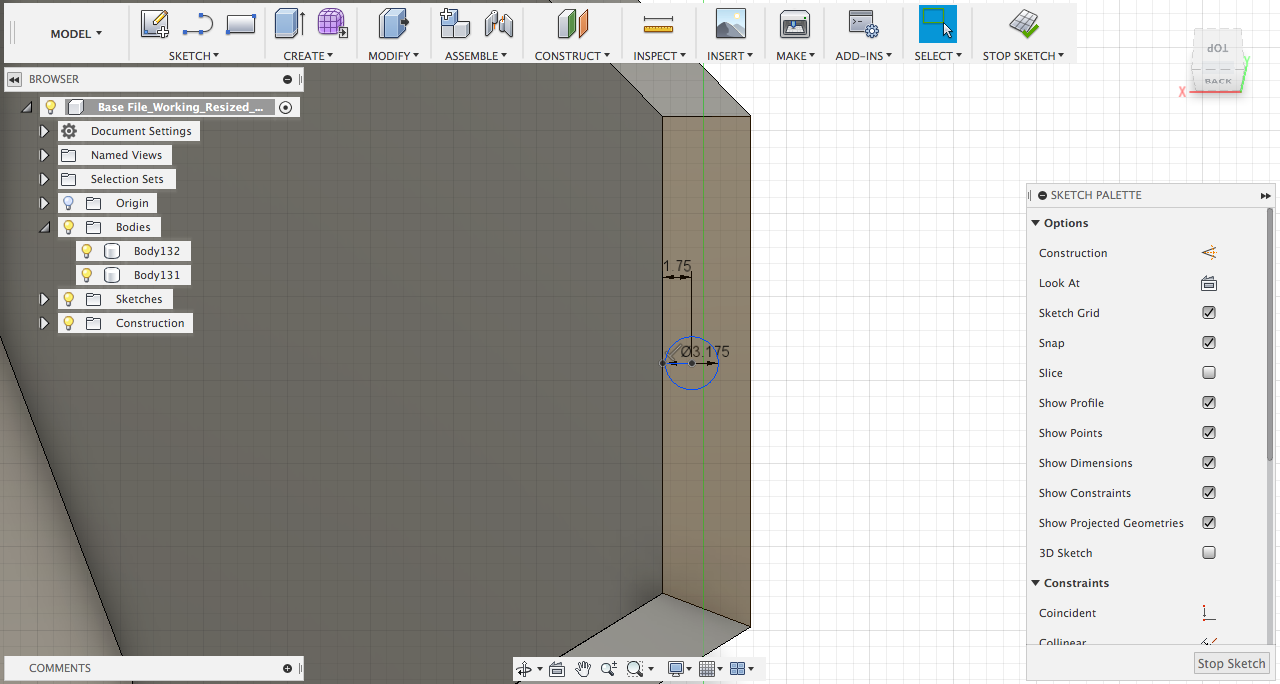Click the Stop Sketch checkmark icon
Image resolution: width=1280 pixels, height=684 pixels.
tap(1023, 24)
